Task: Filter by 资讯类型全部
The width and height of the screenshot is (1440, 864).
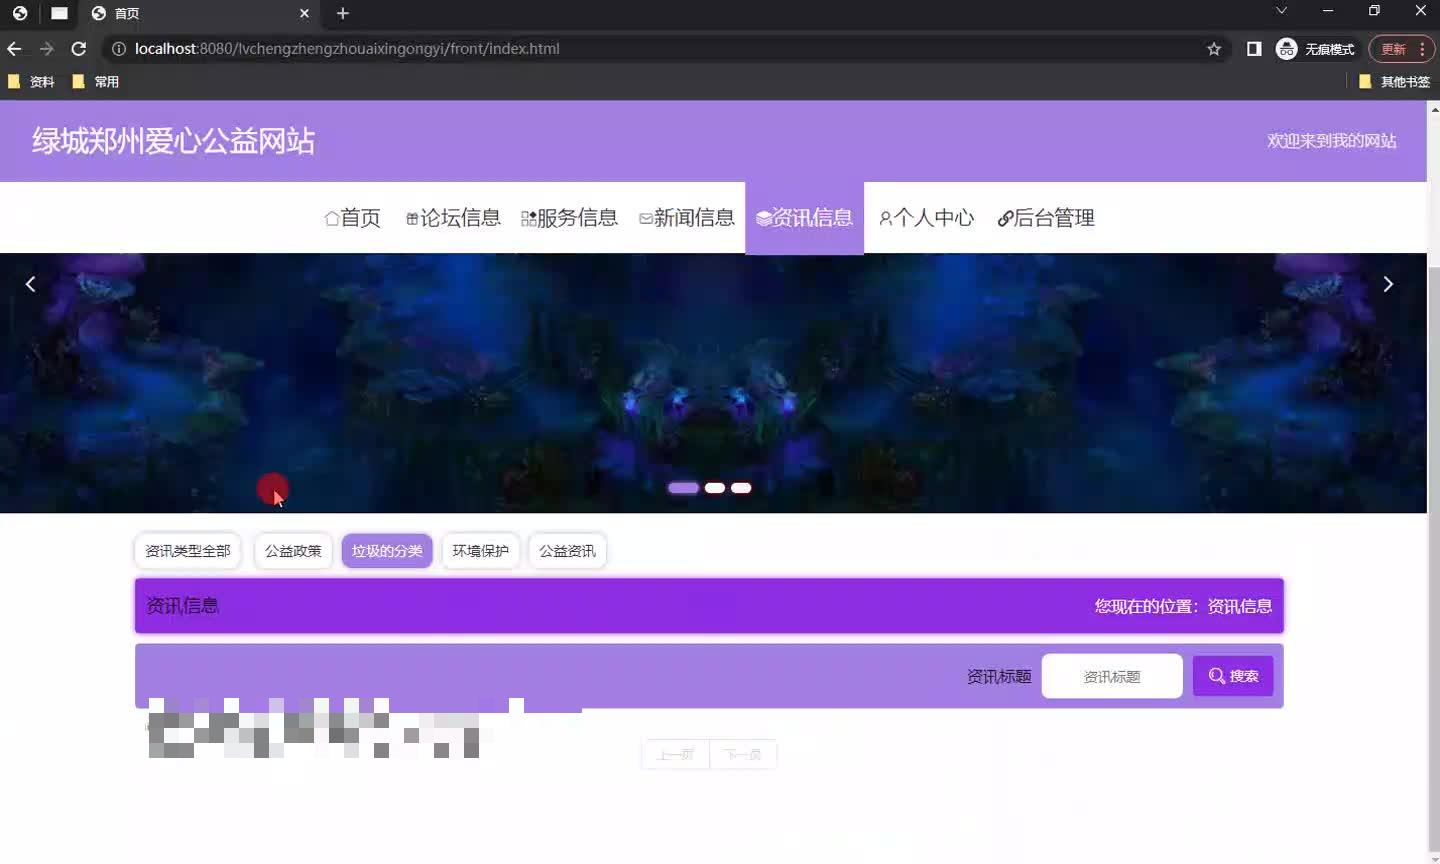Action: click(188, 551)
